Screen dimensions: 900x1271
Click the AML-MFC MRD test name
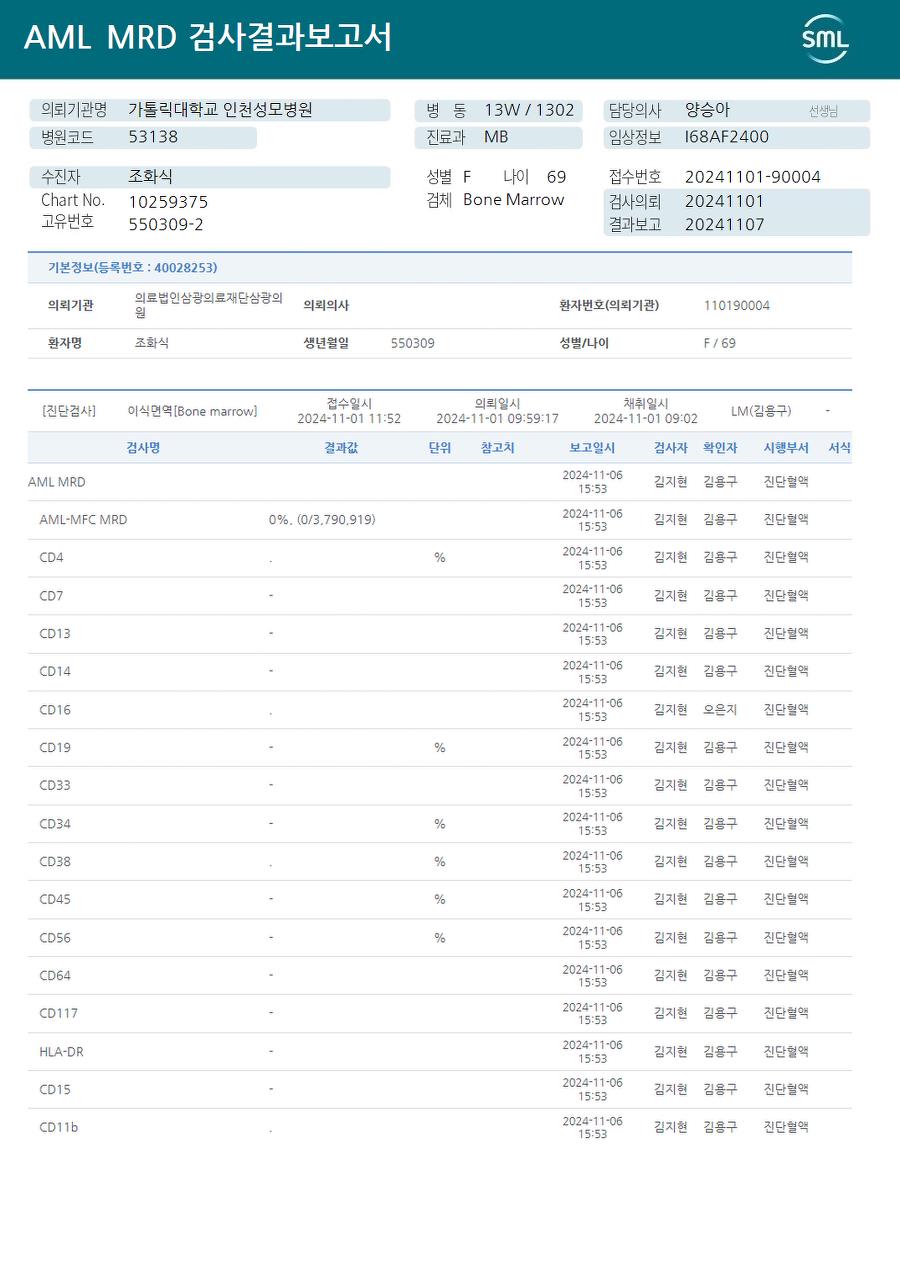pos(83,520)
